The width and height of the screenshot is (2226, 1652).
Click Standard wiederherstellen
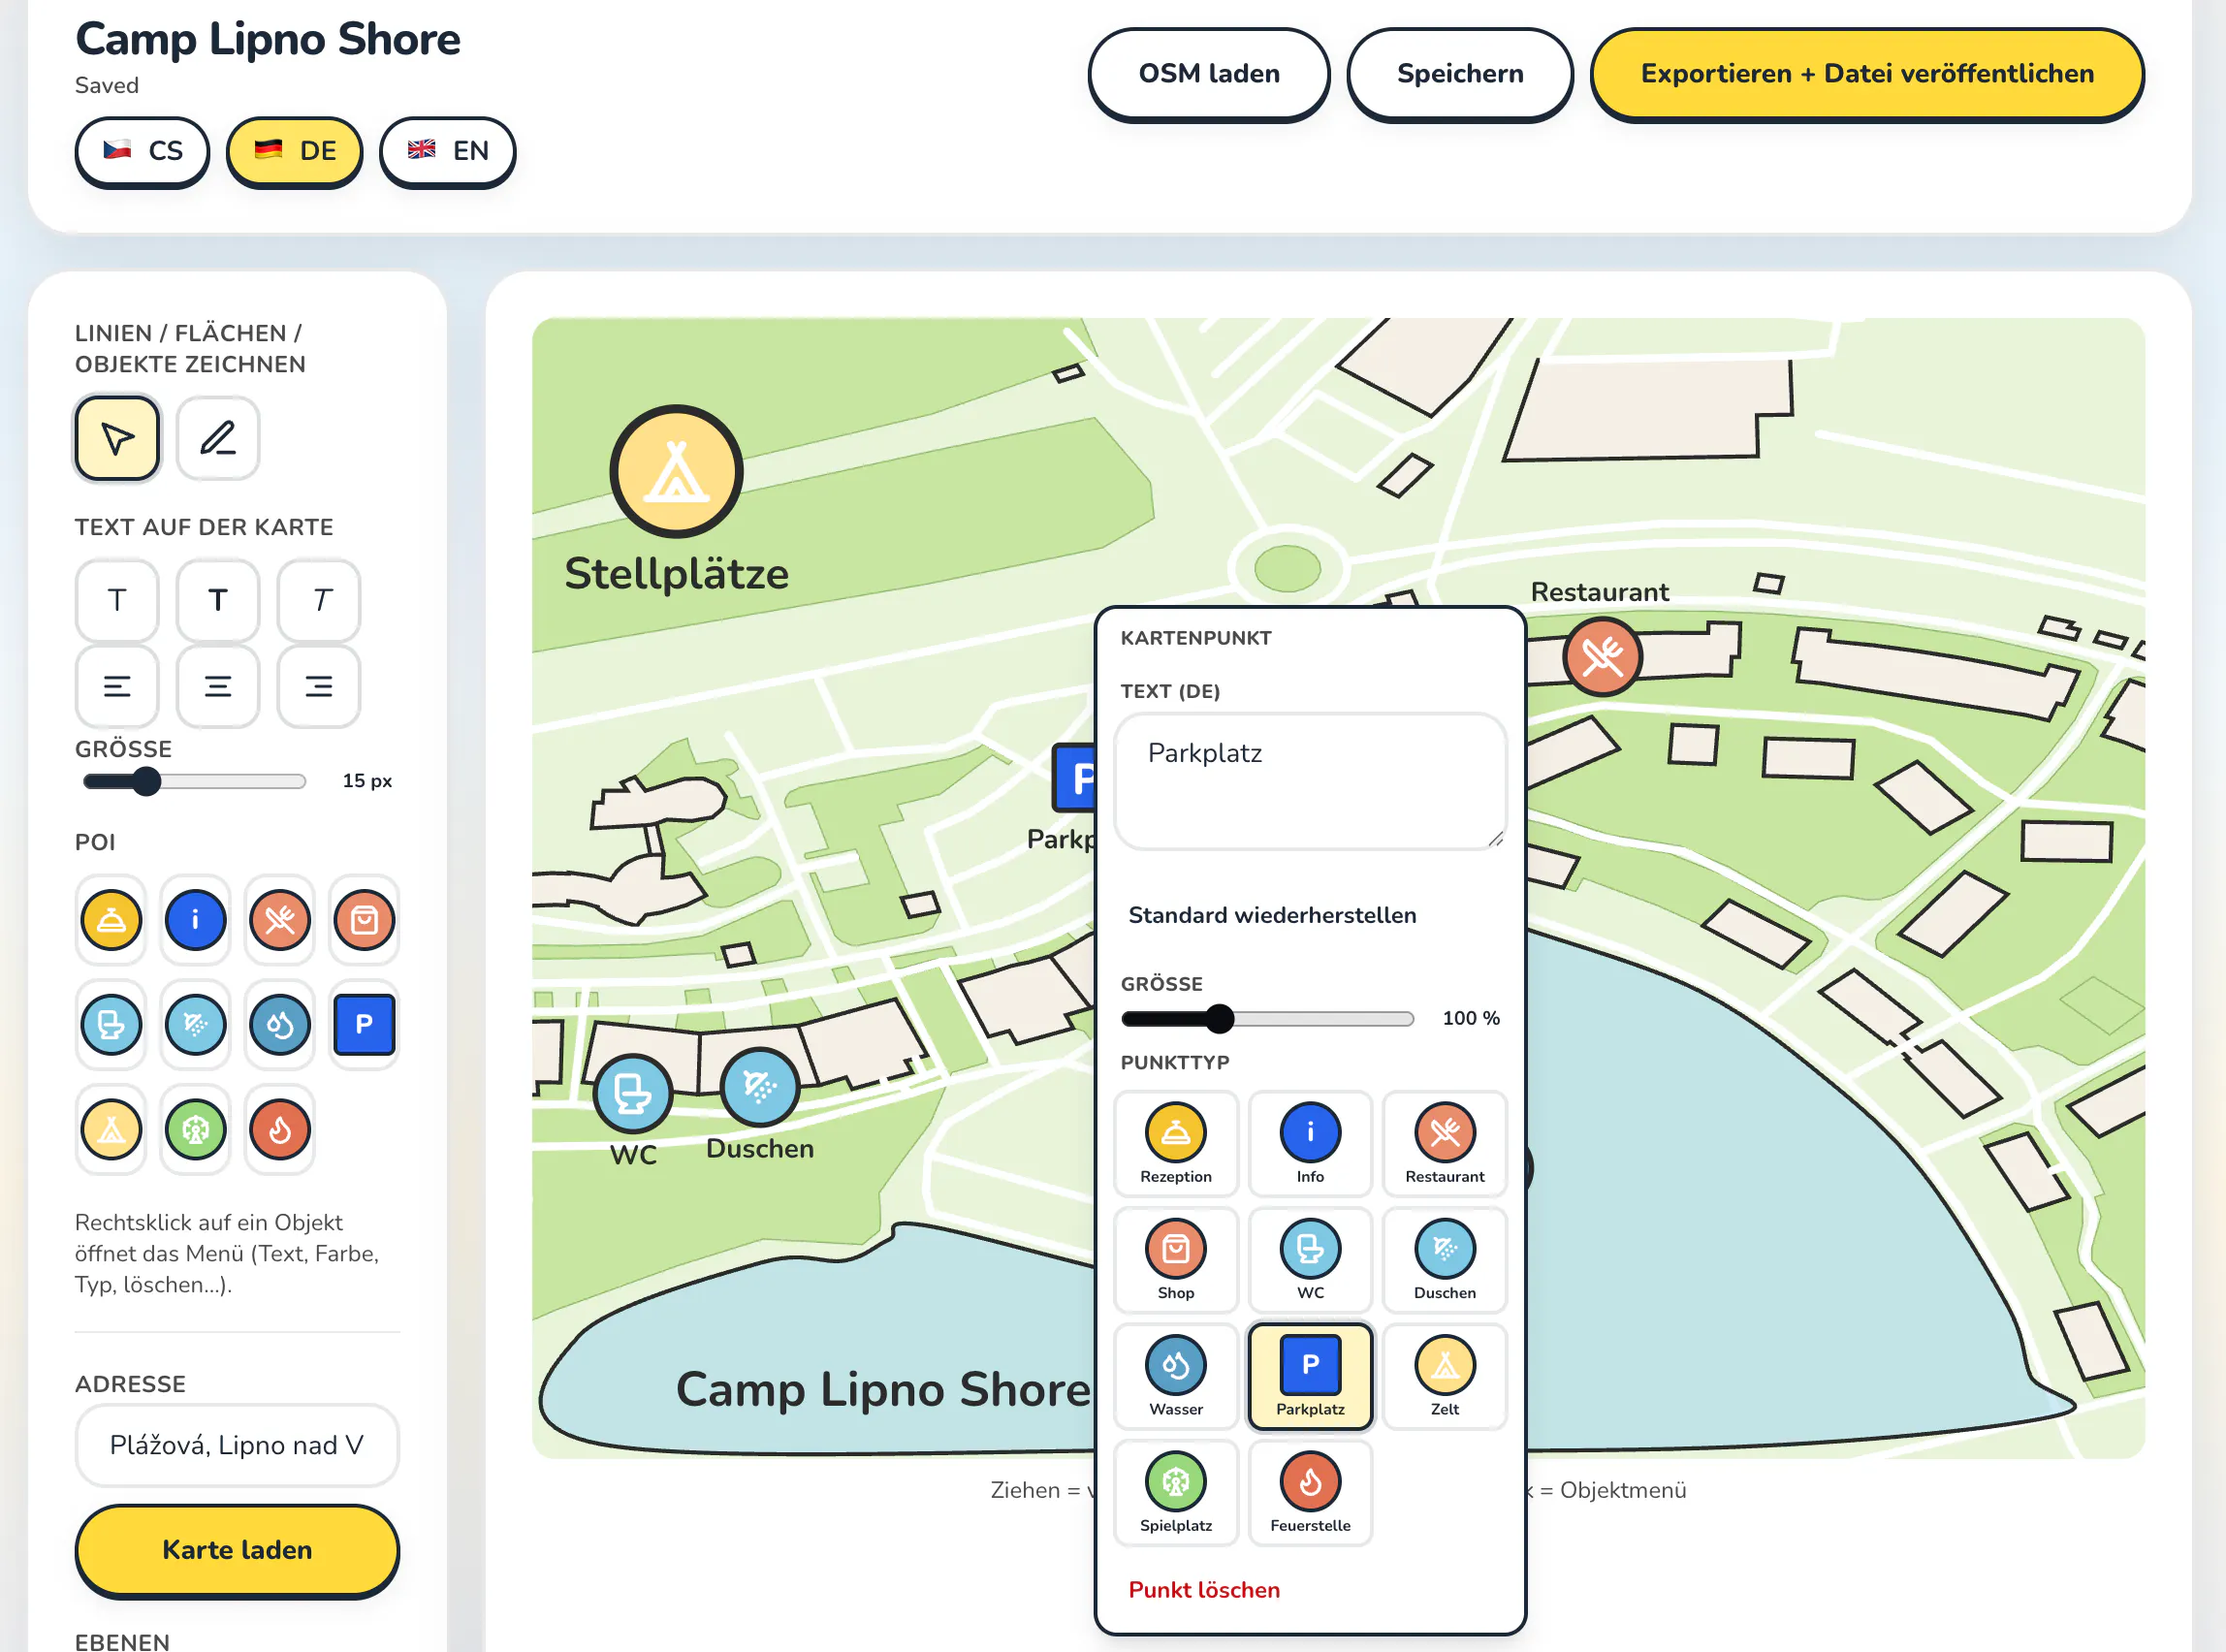pyautogui.click(x=1272, y=915)
